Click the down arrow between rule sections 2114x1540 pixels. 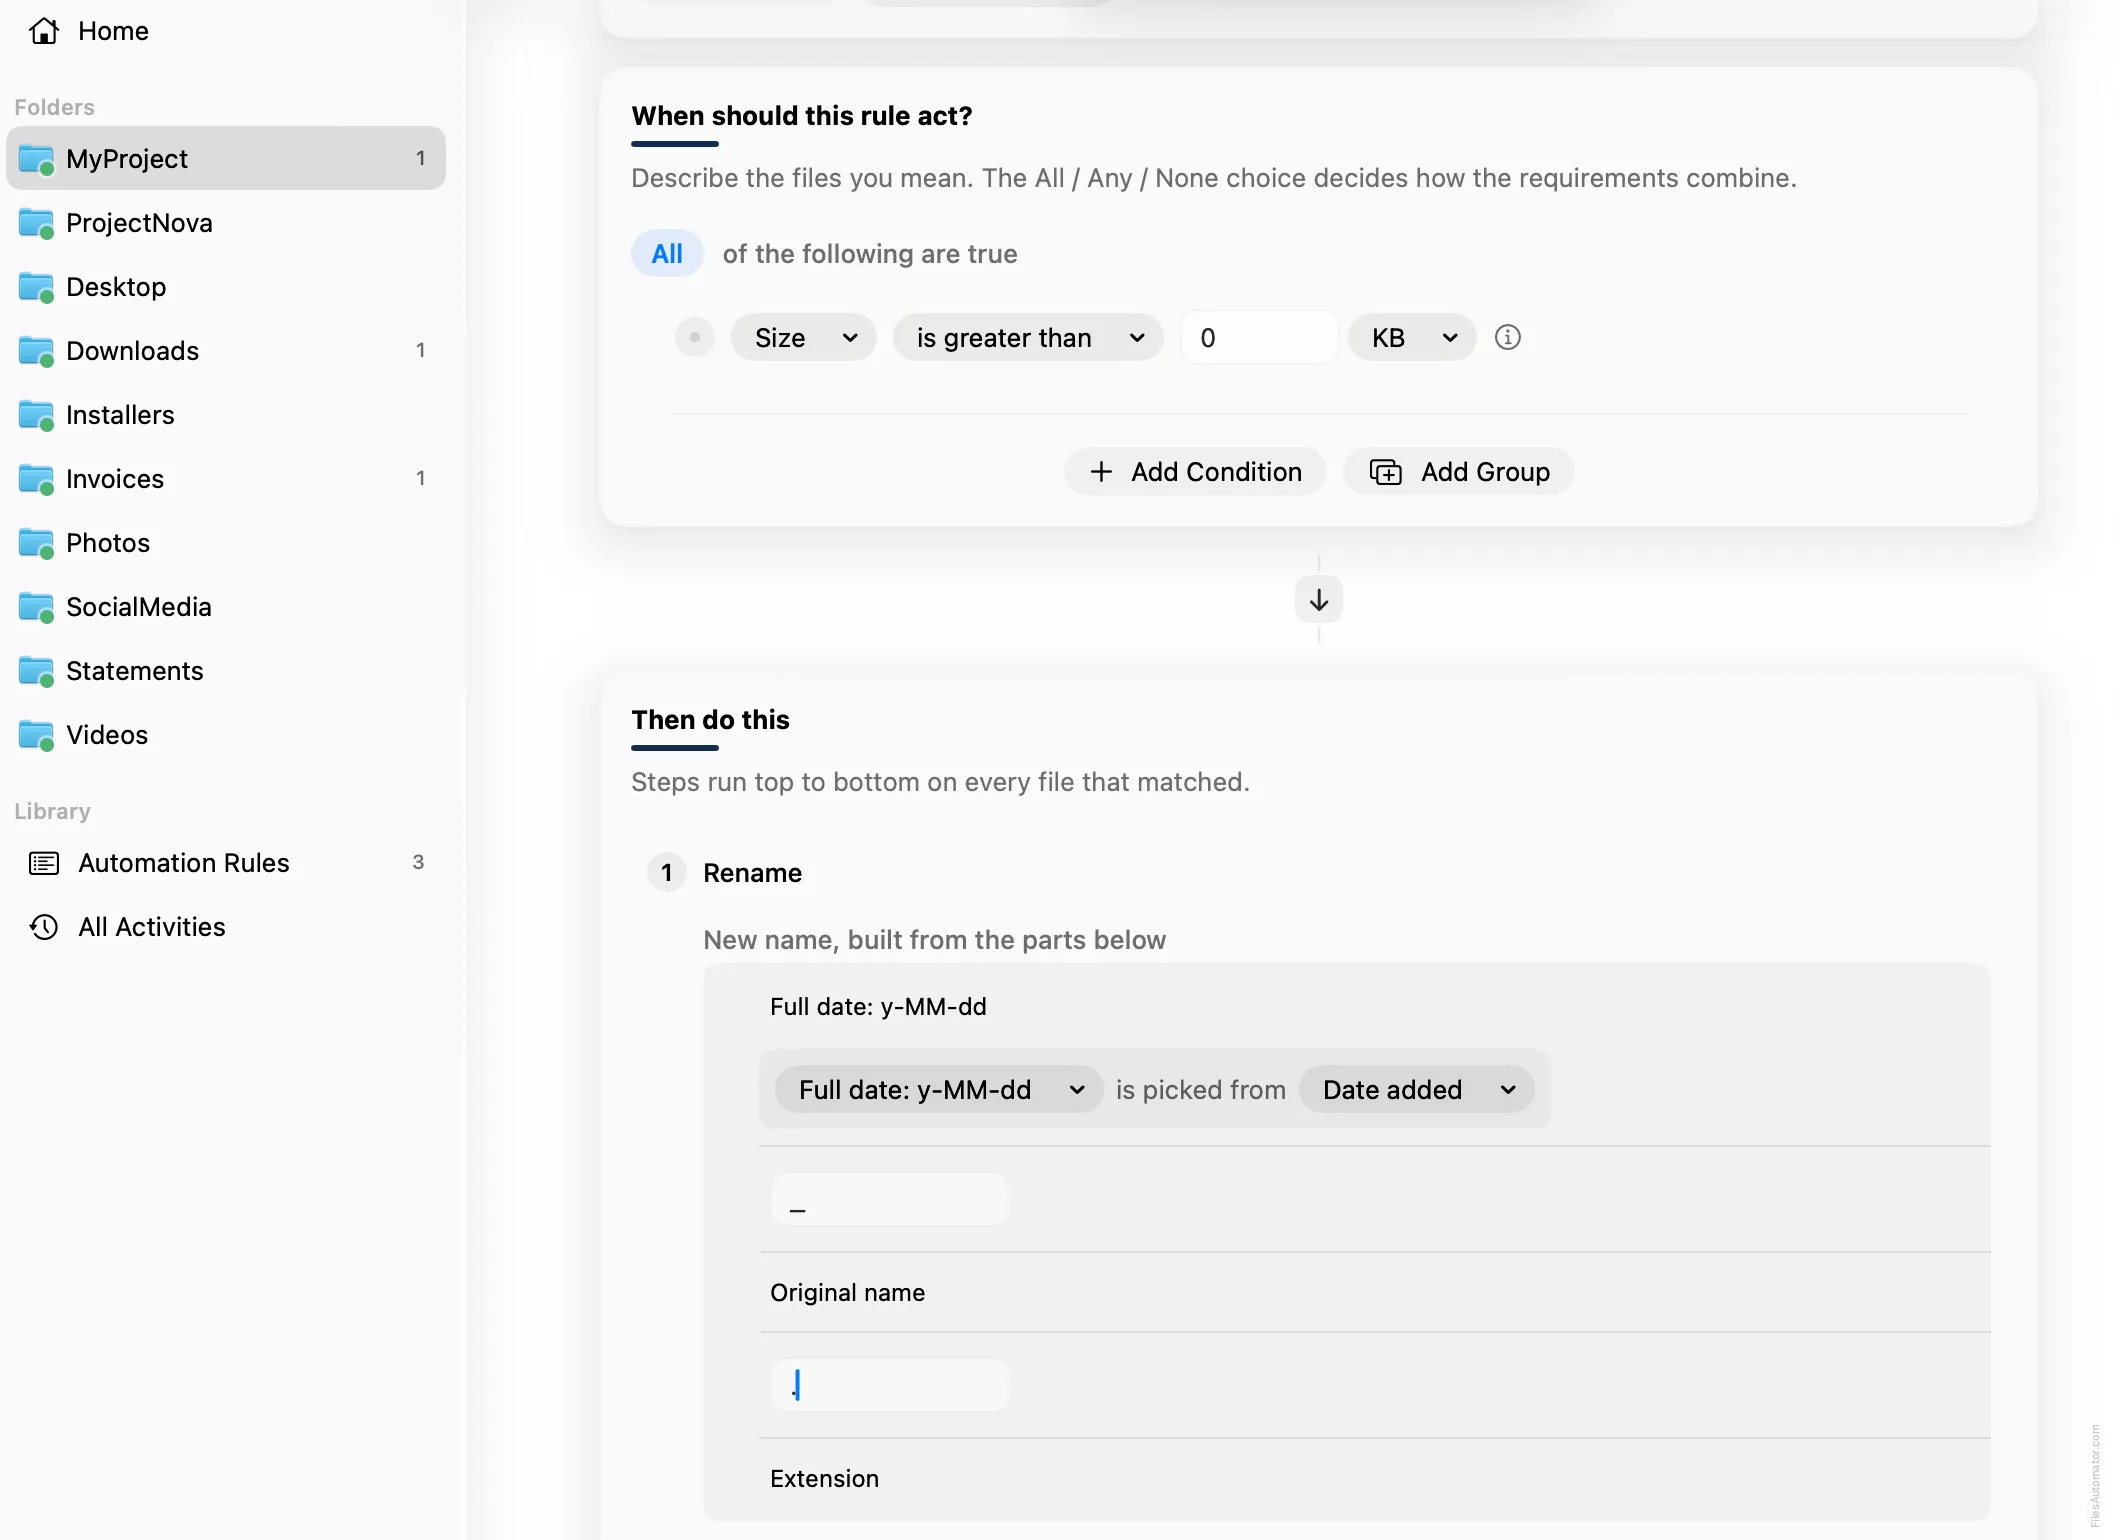pyautogui.click(x=1319, y=600)
